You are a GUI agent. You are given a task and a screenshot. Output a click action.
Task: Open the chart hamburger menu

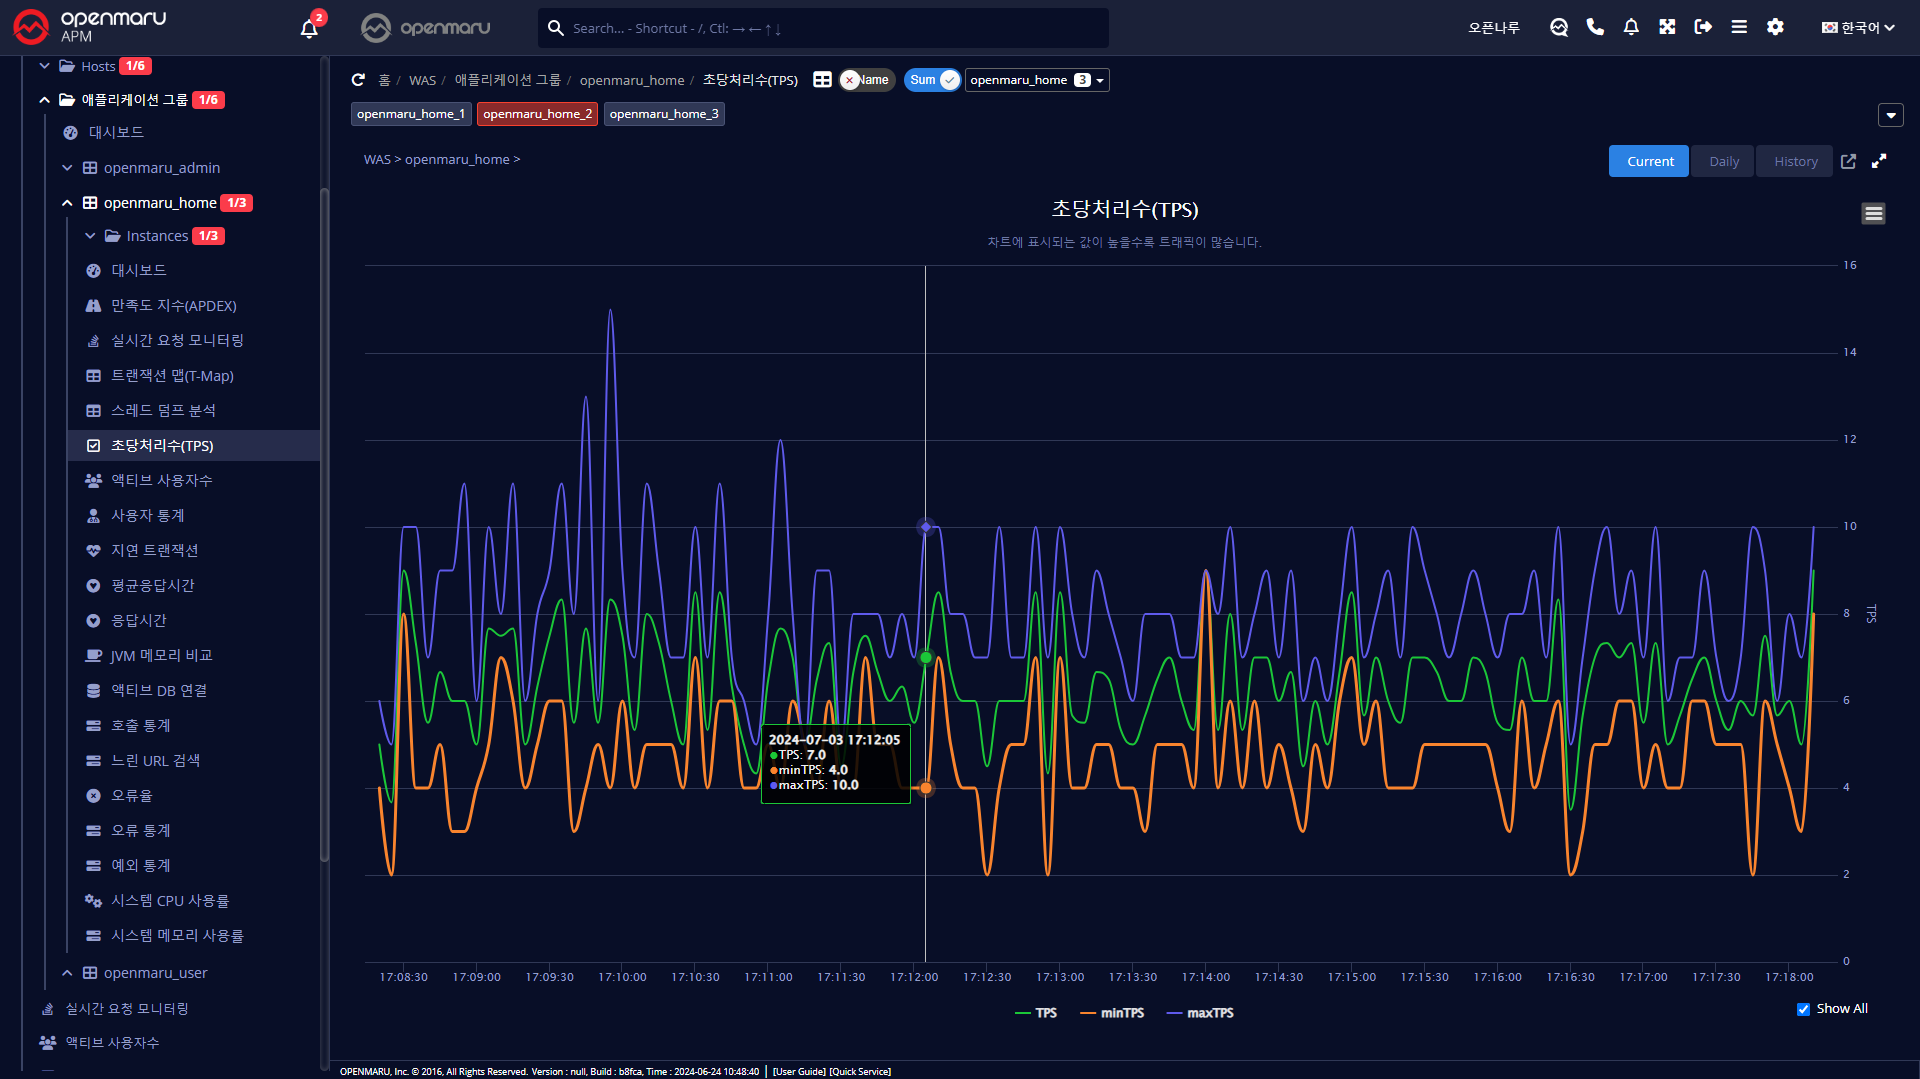(x=1873, y=213)
